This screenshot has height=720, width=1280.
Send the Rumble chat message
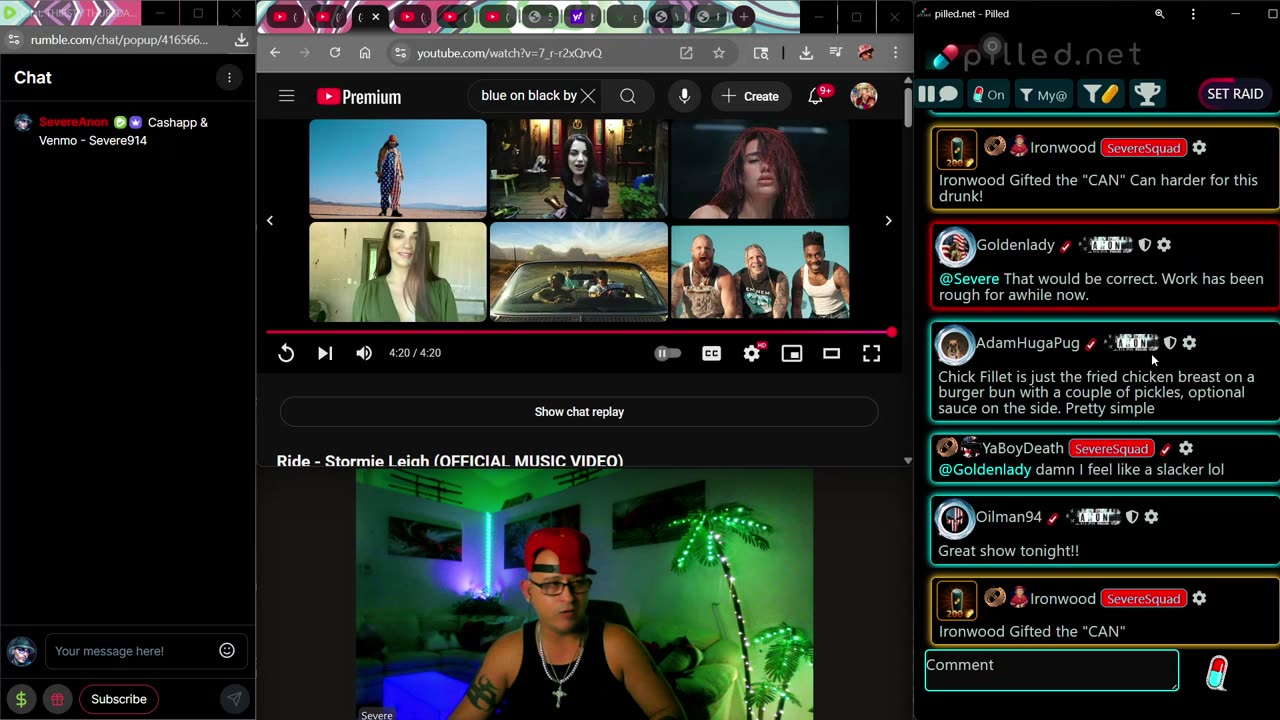[x=233, y=699]
